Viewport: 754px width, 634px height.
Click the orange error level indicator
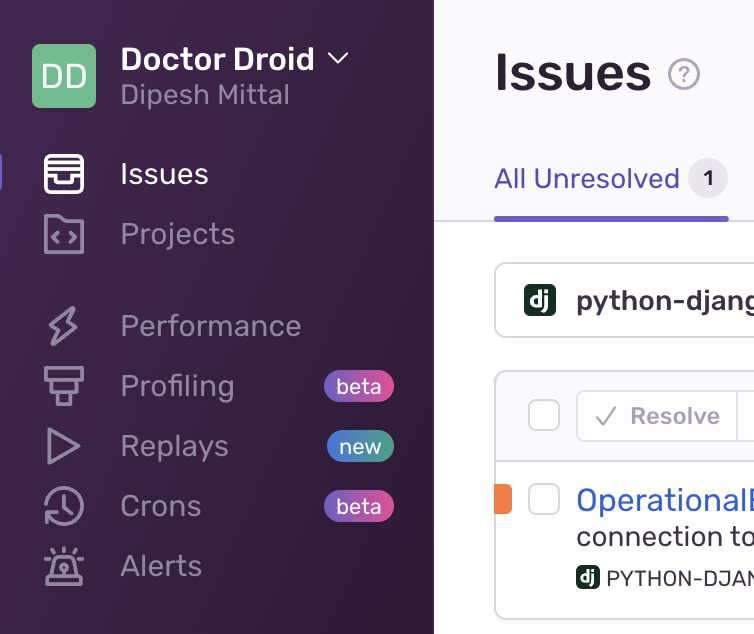coord(503,499)
